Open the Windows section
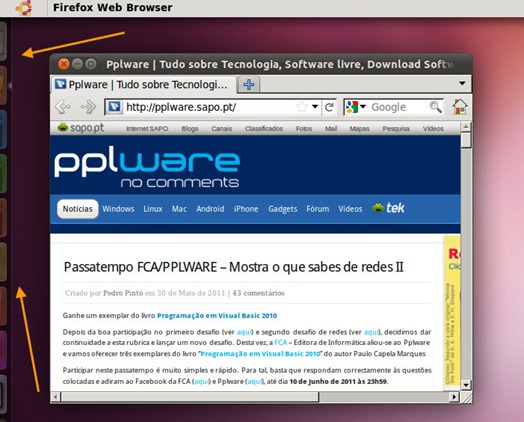The width and height of the screenshot is (524, 422). (118, 209)
